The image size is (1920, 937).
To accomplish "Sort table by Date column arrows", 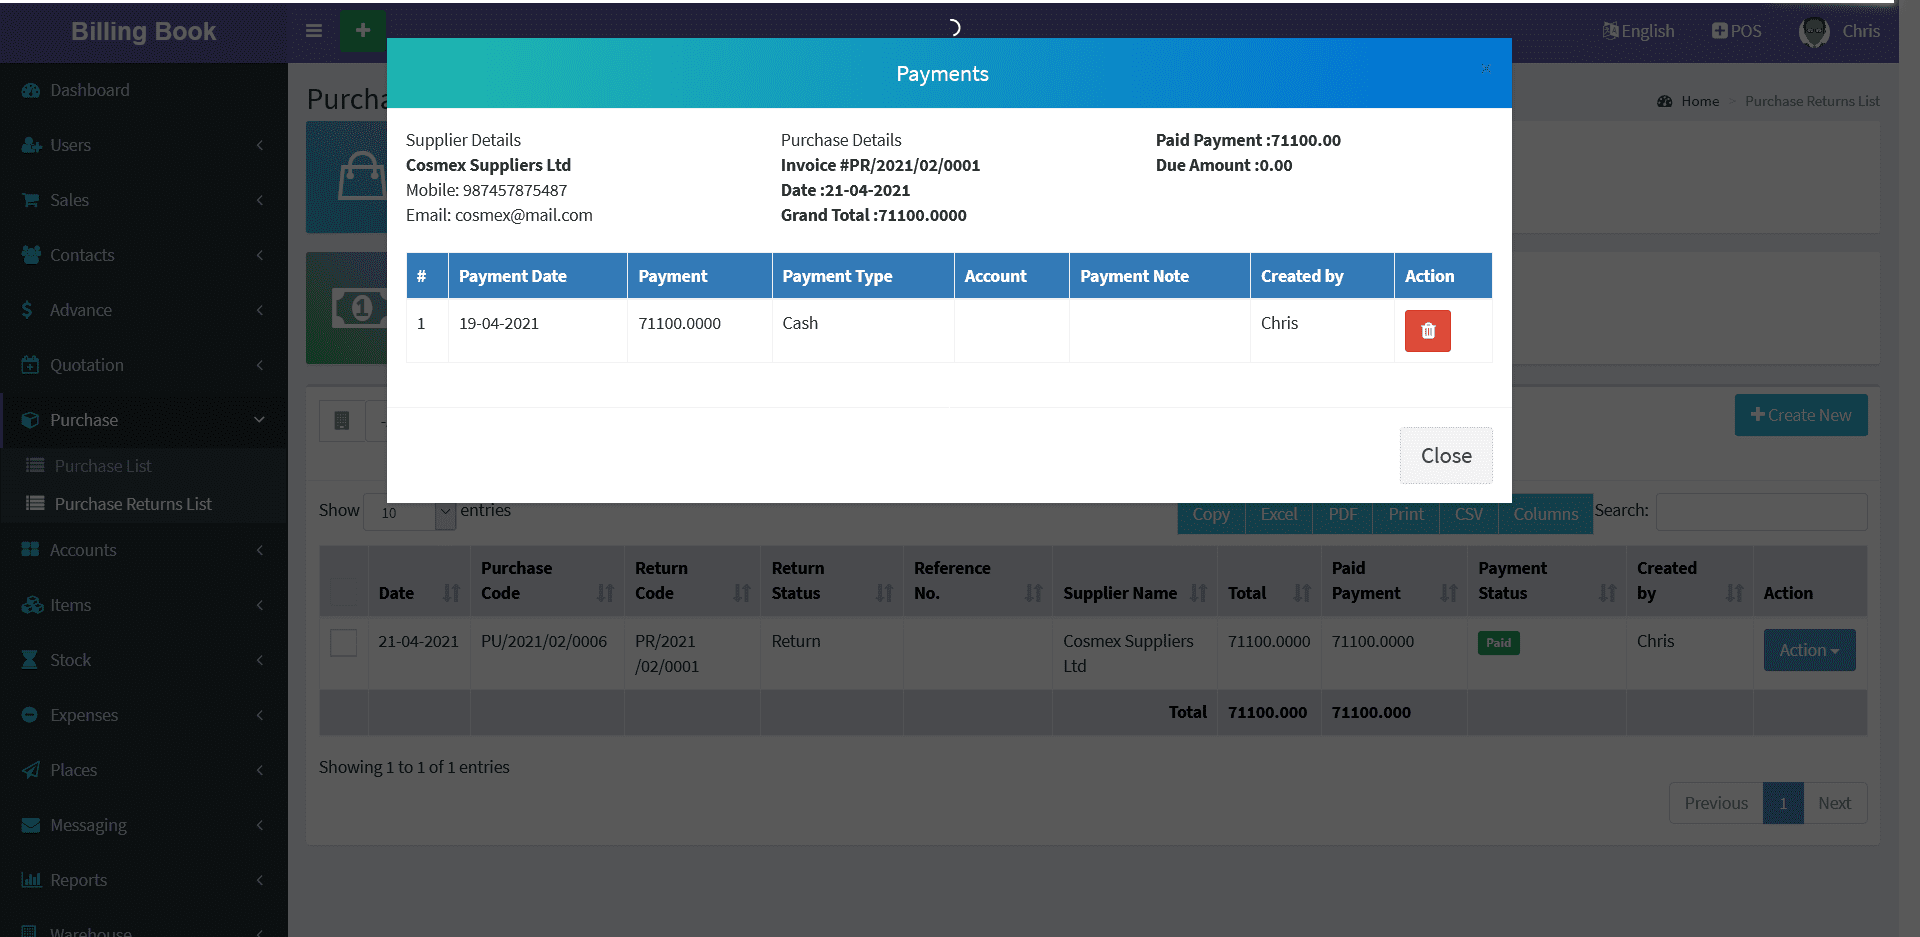I will 451,593.
